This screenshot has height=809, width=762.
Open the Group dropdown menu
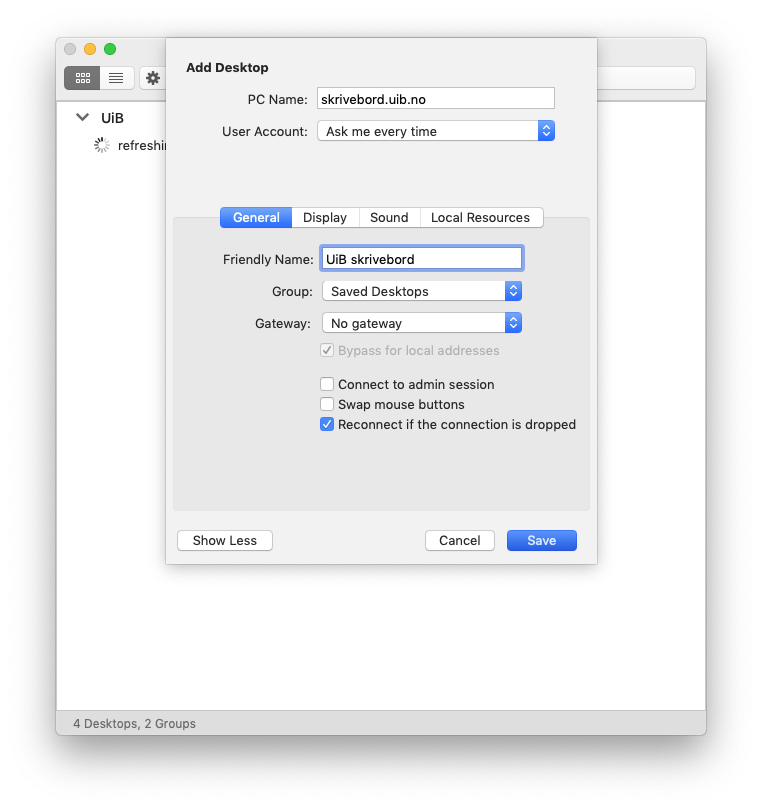click(421, 291)
